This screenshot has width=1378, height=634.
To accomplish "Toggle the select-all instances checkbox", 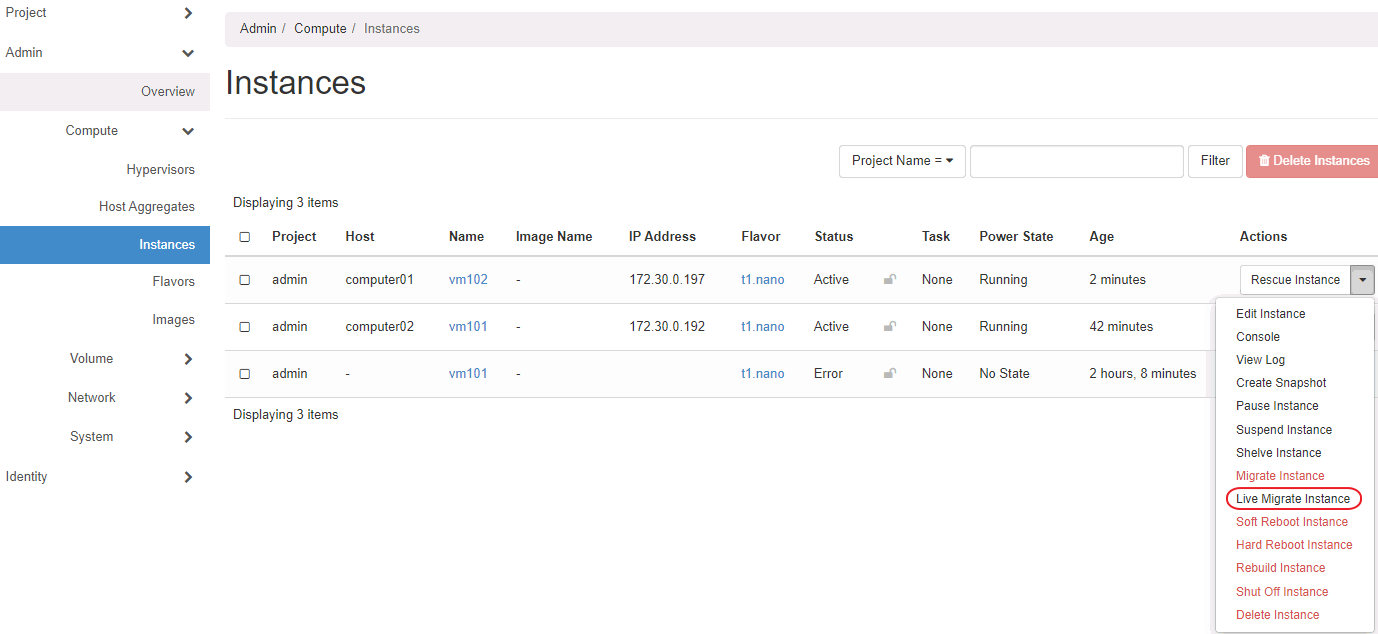I will click(x=245, y=237).
